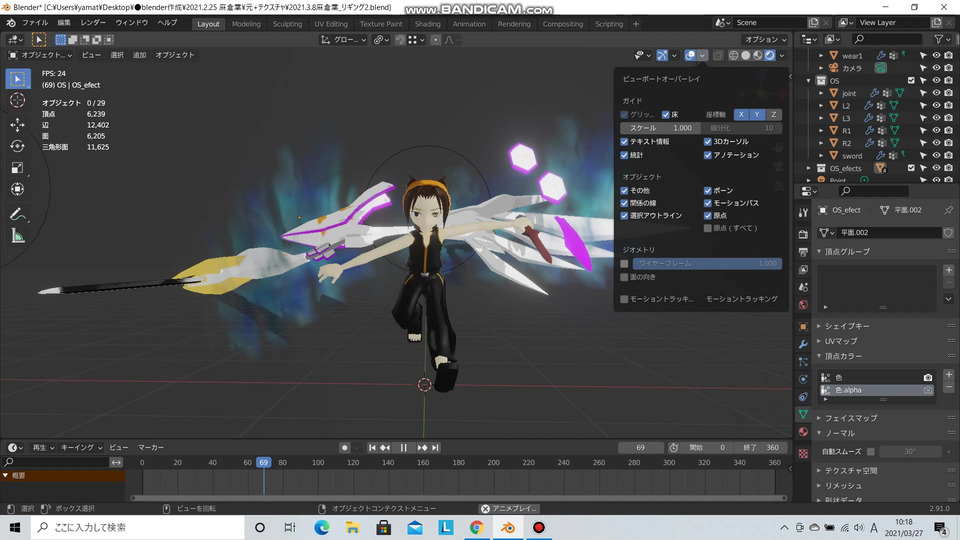Image resolution: width=960 pixels, height=540 pixels.
Task: Select the Move tool
Action: click(17, 125)
